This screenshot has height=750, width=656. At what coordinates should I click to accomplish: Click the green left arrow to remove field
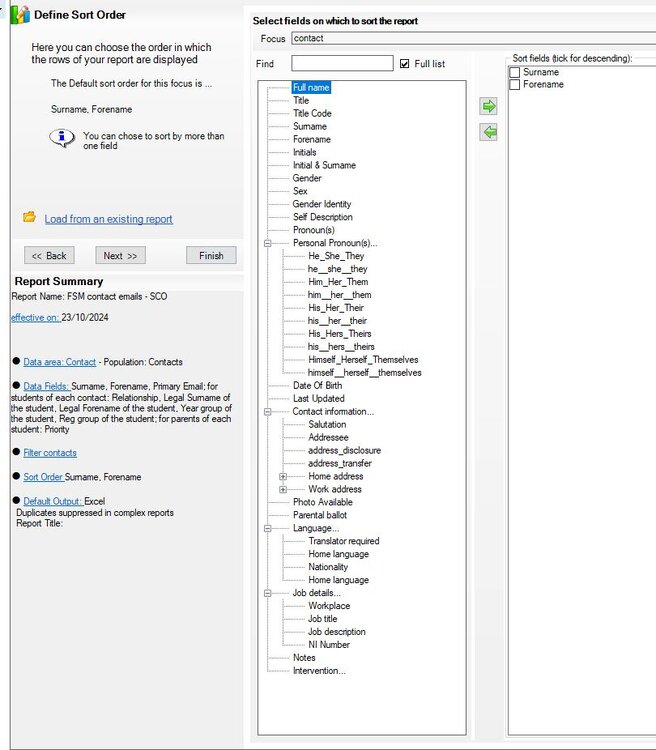coord(488,132)
